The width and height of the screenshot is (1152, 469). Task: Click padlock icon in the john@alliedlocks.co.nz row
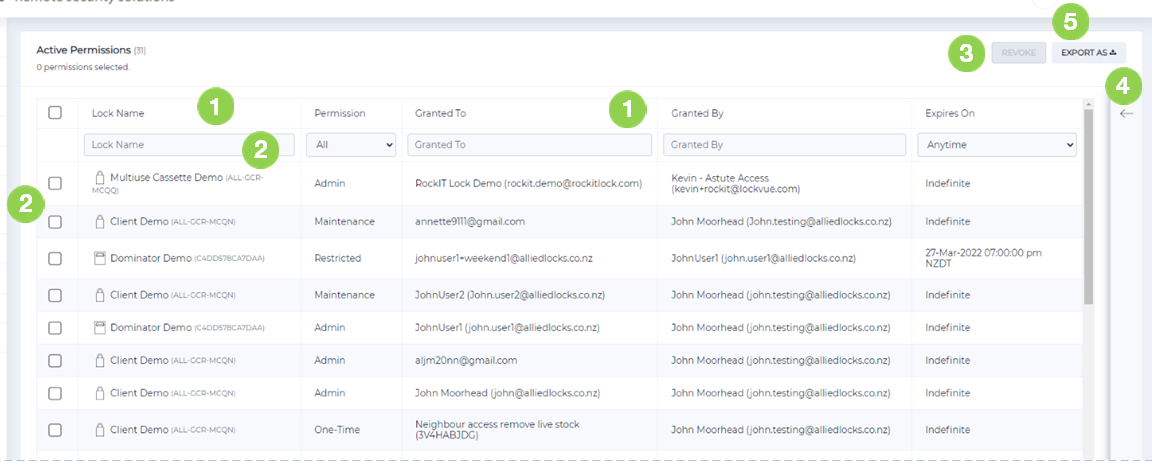(x=101, y=393)
